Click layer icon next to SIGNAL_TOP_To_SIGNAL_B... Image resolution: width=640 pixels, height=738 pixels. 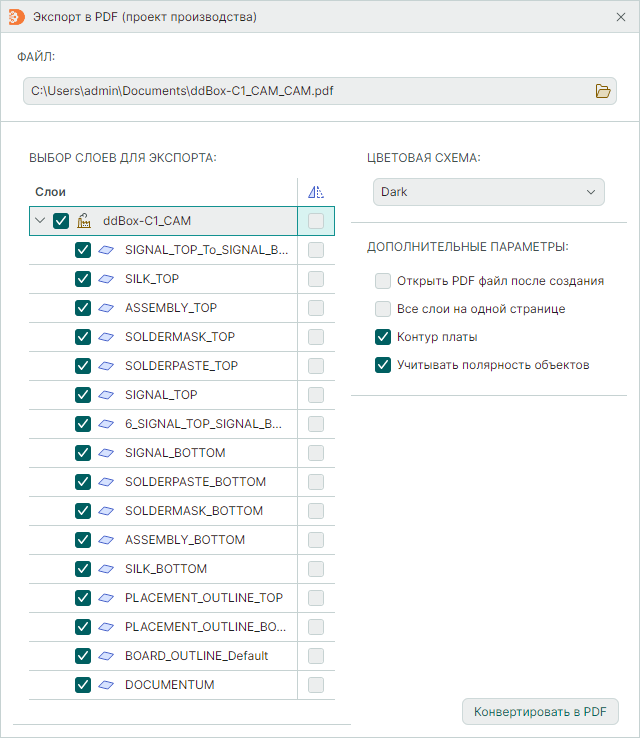click(106, 250)
